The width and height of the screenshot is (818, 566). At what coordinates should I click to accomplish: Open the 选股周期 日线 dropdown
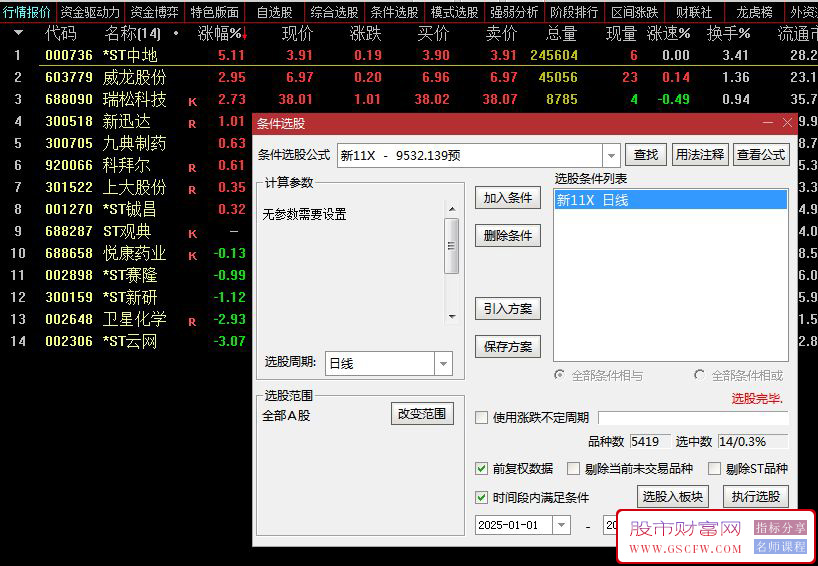point(443,364)
